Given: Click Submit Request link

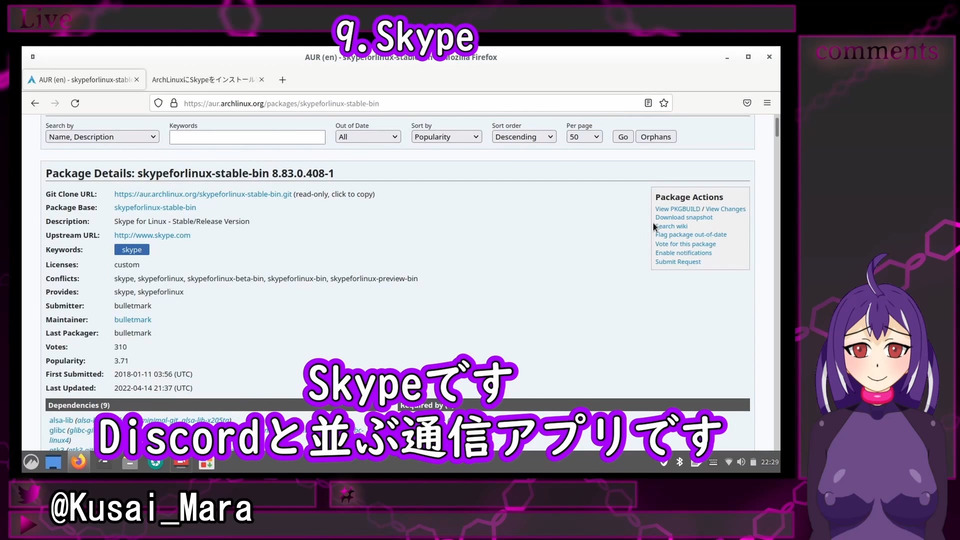Looking at the screenshot, I should (x=678, y=262).
